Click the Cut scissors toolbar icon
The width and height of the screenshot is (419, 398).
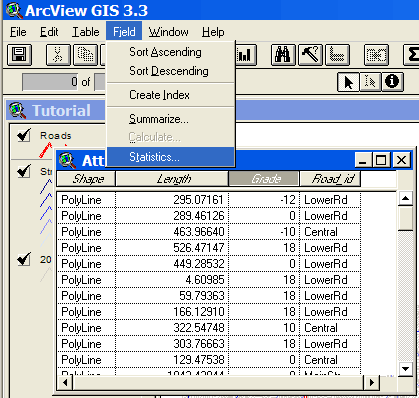pos(58,55)
